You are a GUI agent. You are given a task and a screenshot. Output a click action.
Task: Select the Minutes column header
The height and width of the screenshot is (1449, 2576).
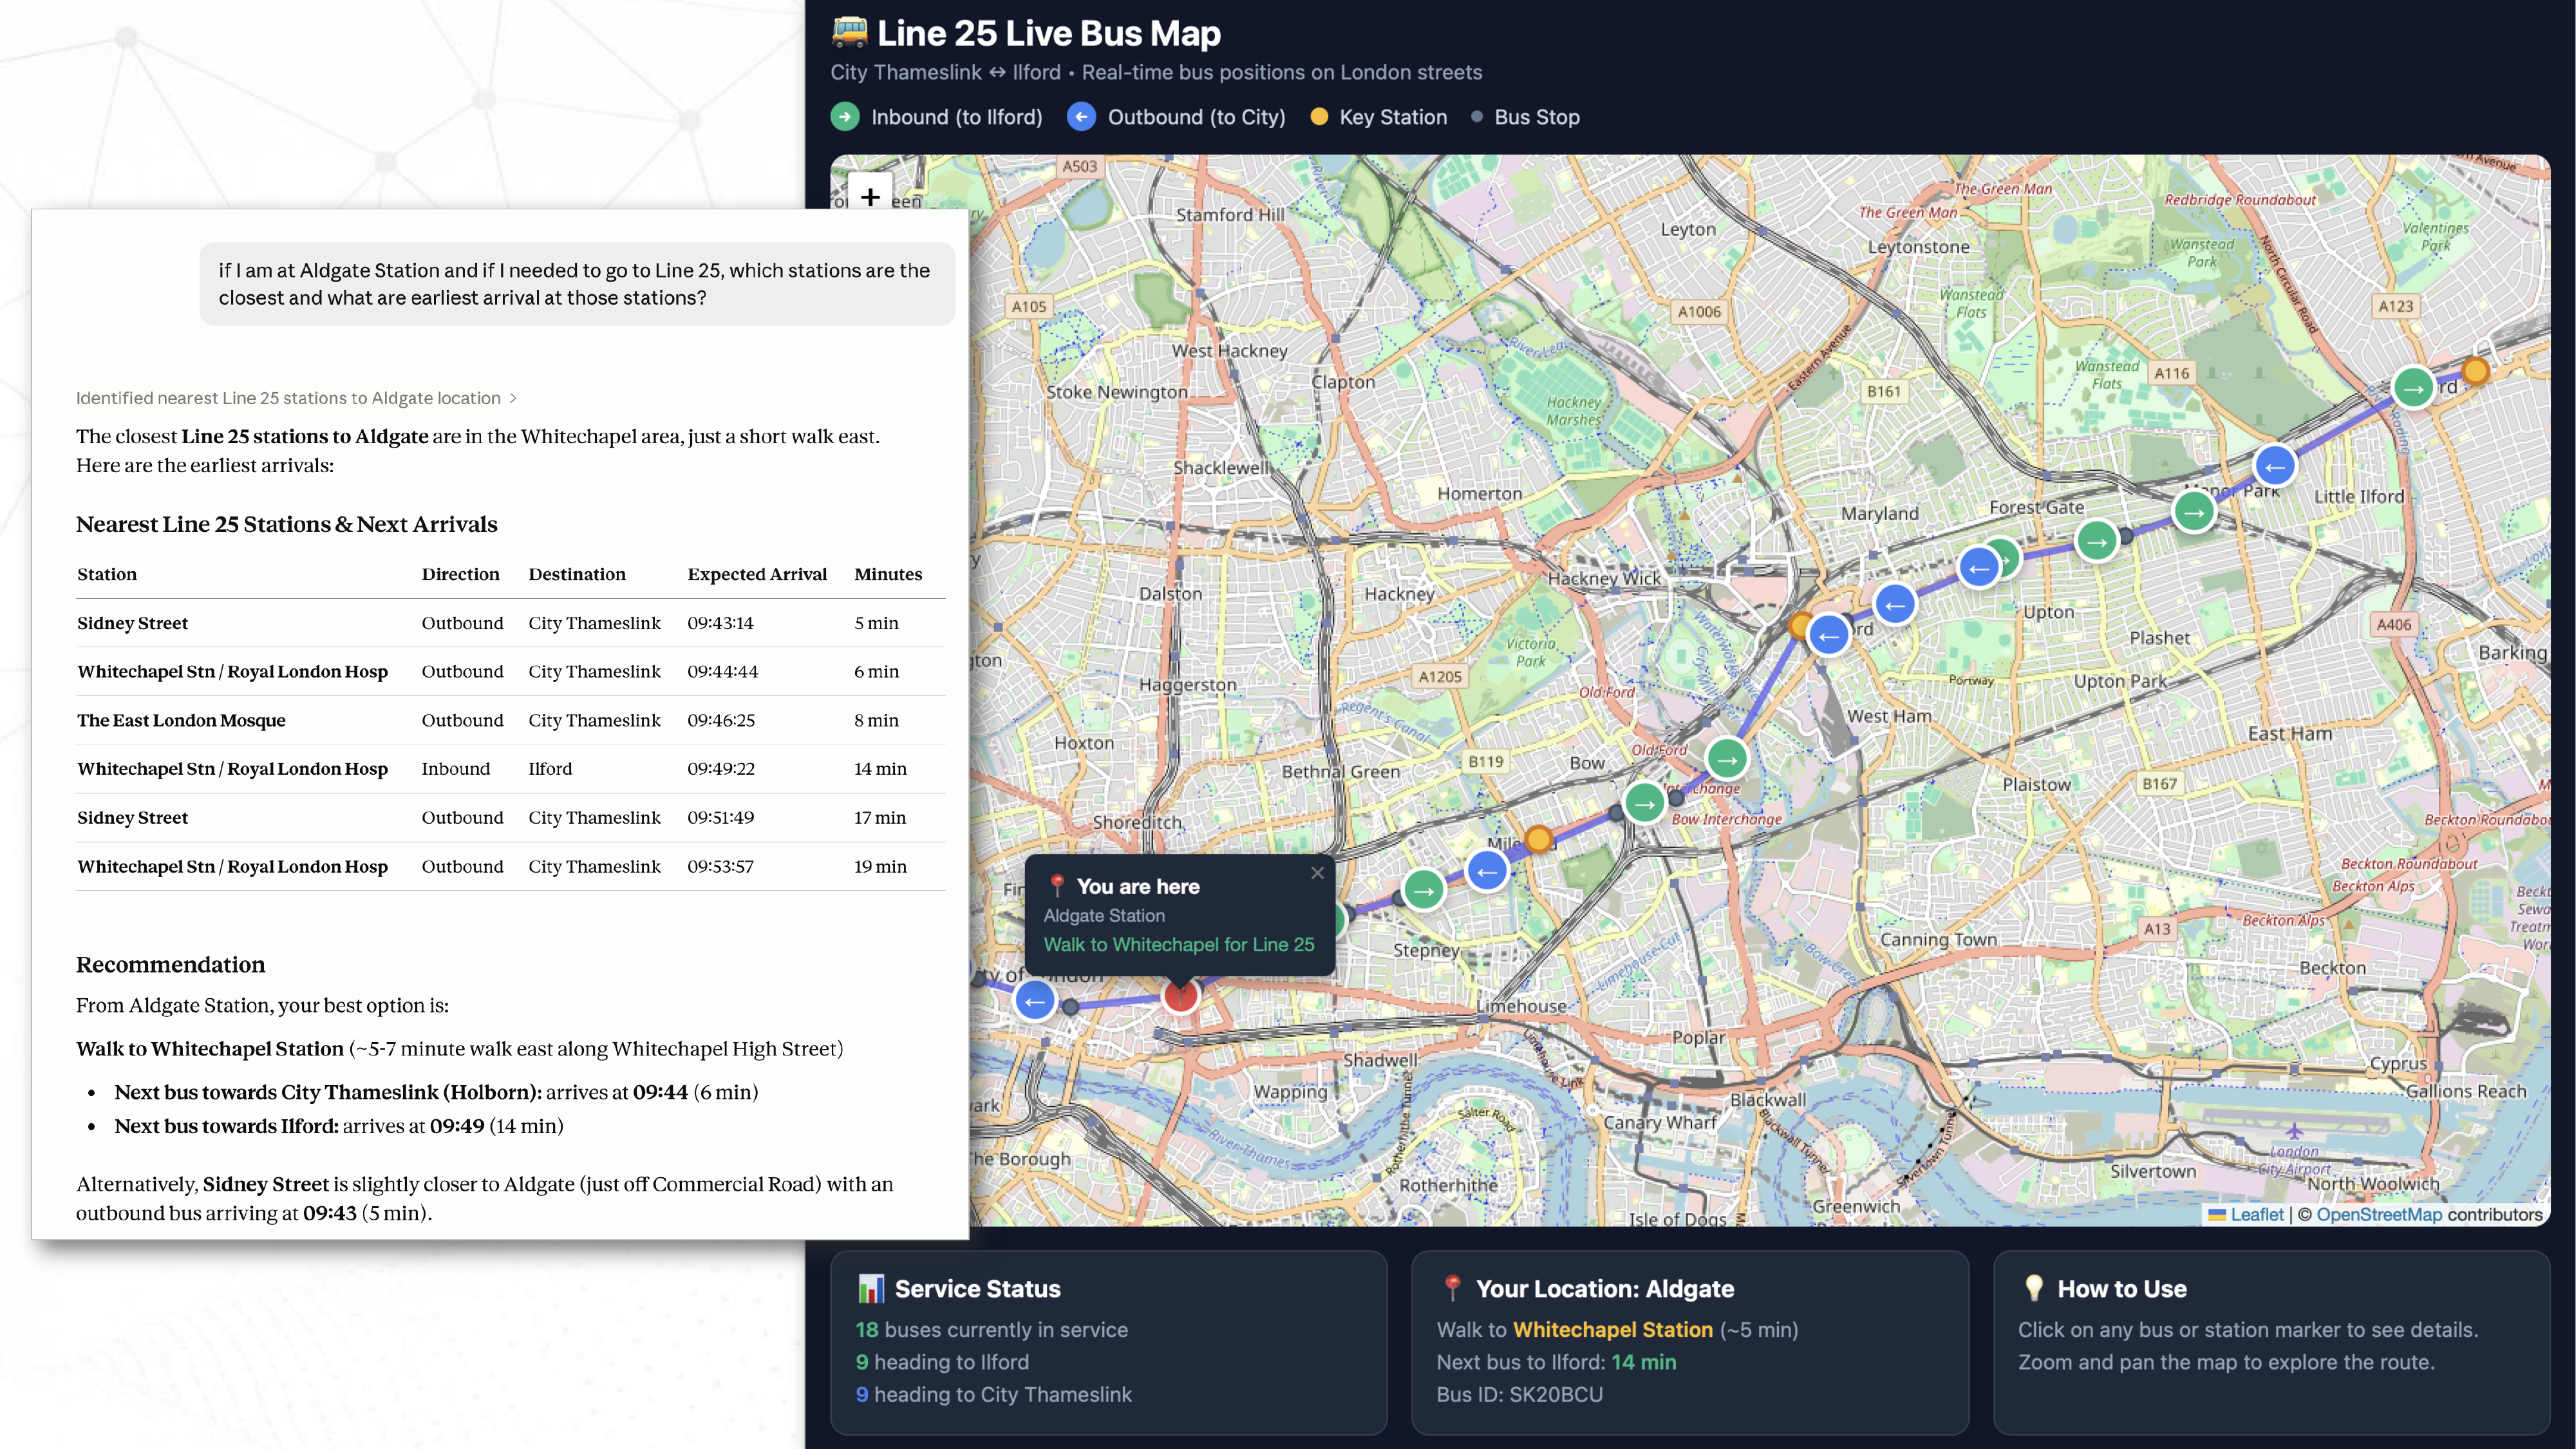pyautogui.click(x=888, y=574)
